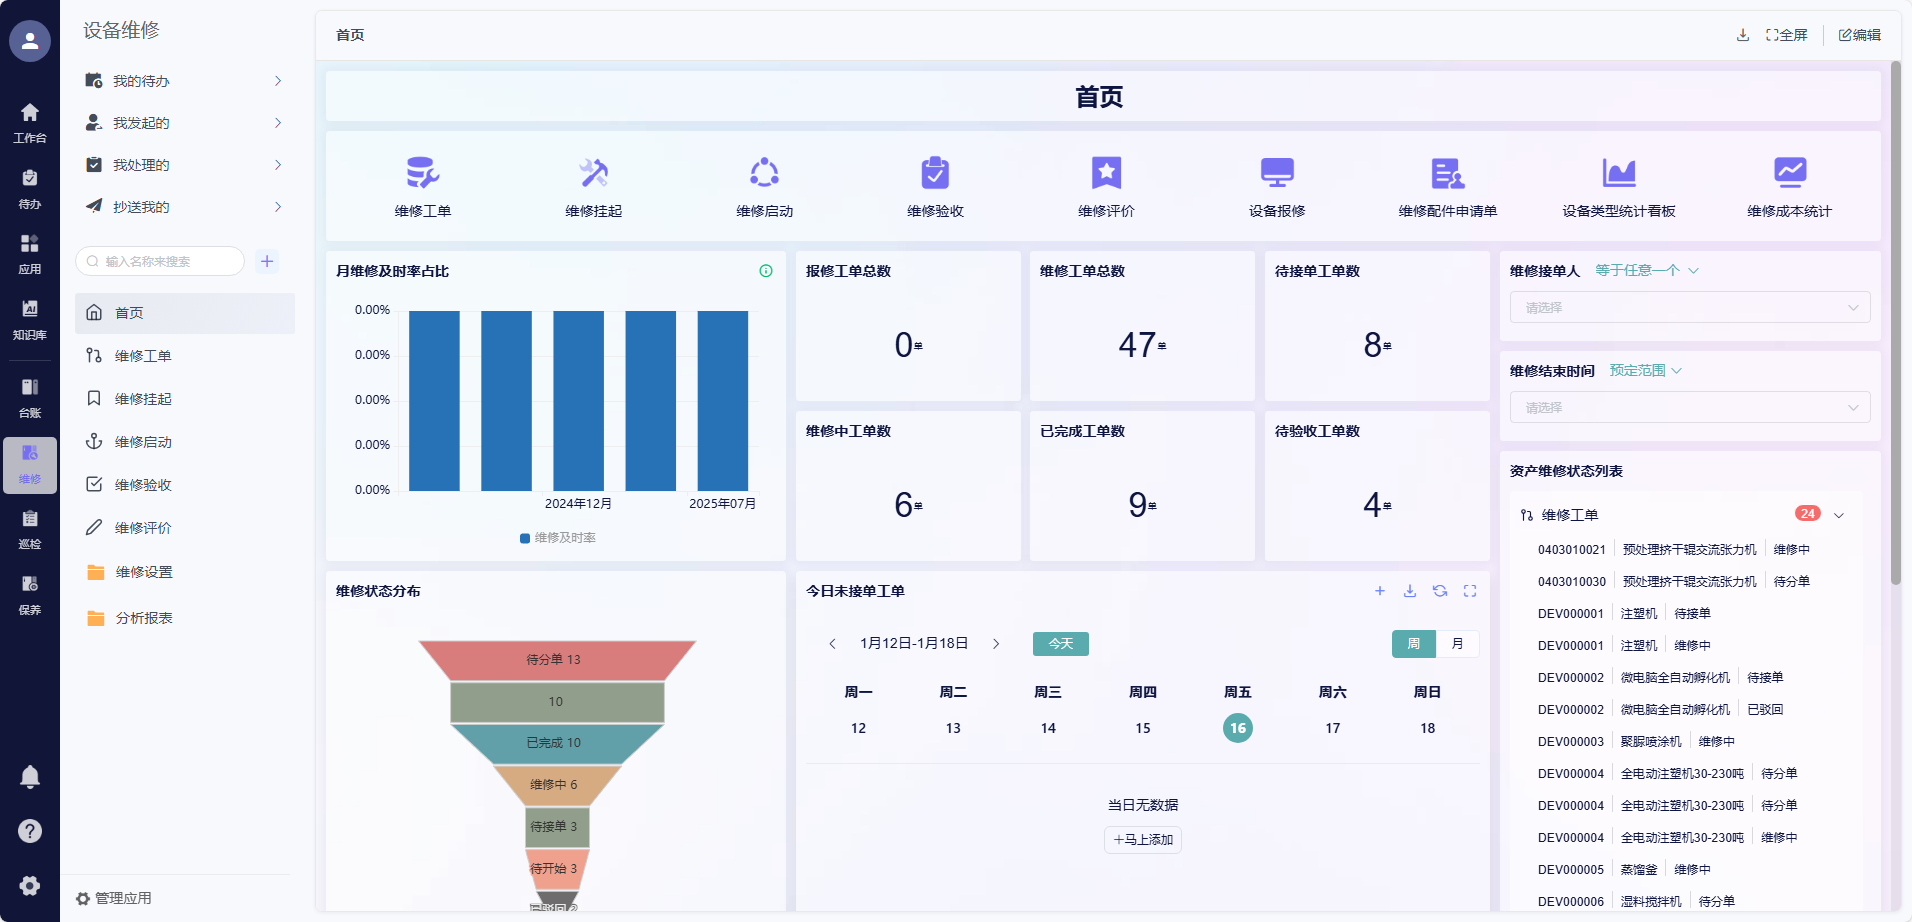Click the +马上添加 button
Image resolution: width=1912 pixels, height=922 pixels.
(1143, 840)
